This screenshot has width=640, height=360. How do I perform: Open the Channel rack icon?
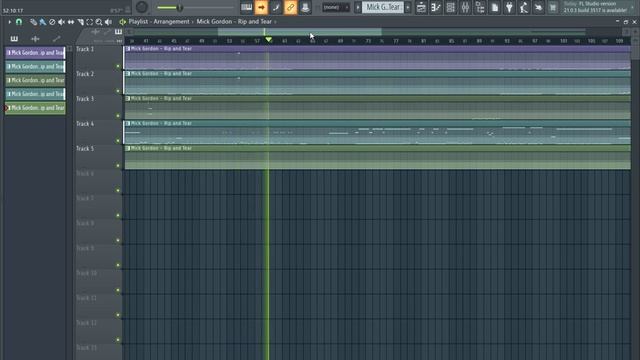coord(451,7)
